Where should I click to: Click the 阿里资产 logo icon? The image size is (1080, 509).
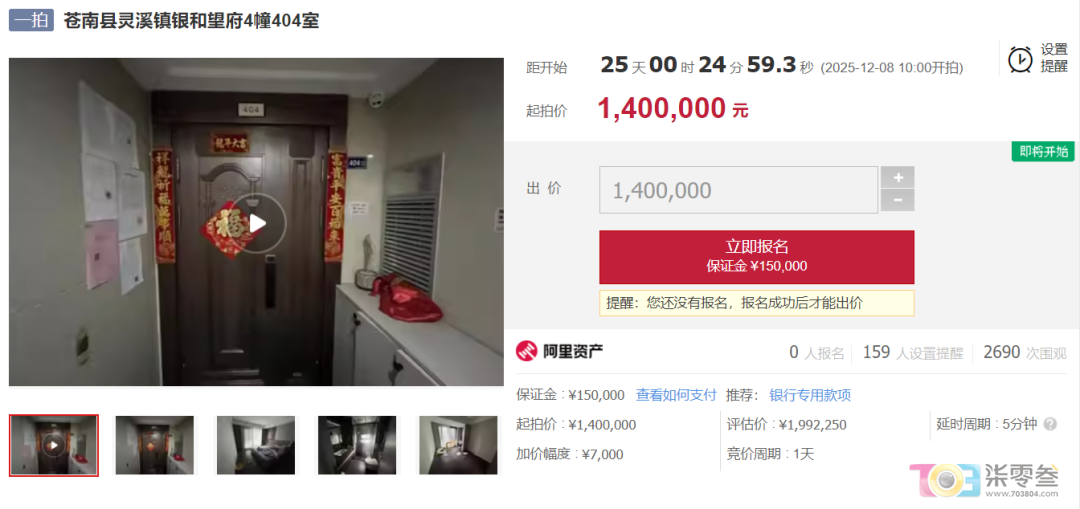click(528, 351)
